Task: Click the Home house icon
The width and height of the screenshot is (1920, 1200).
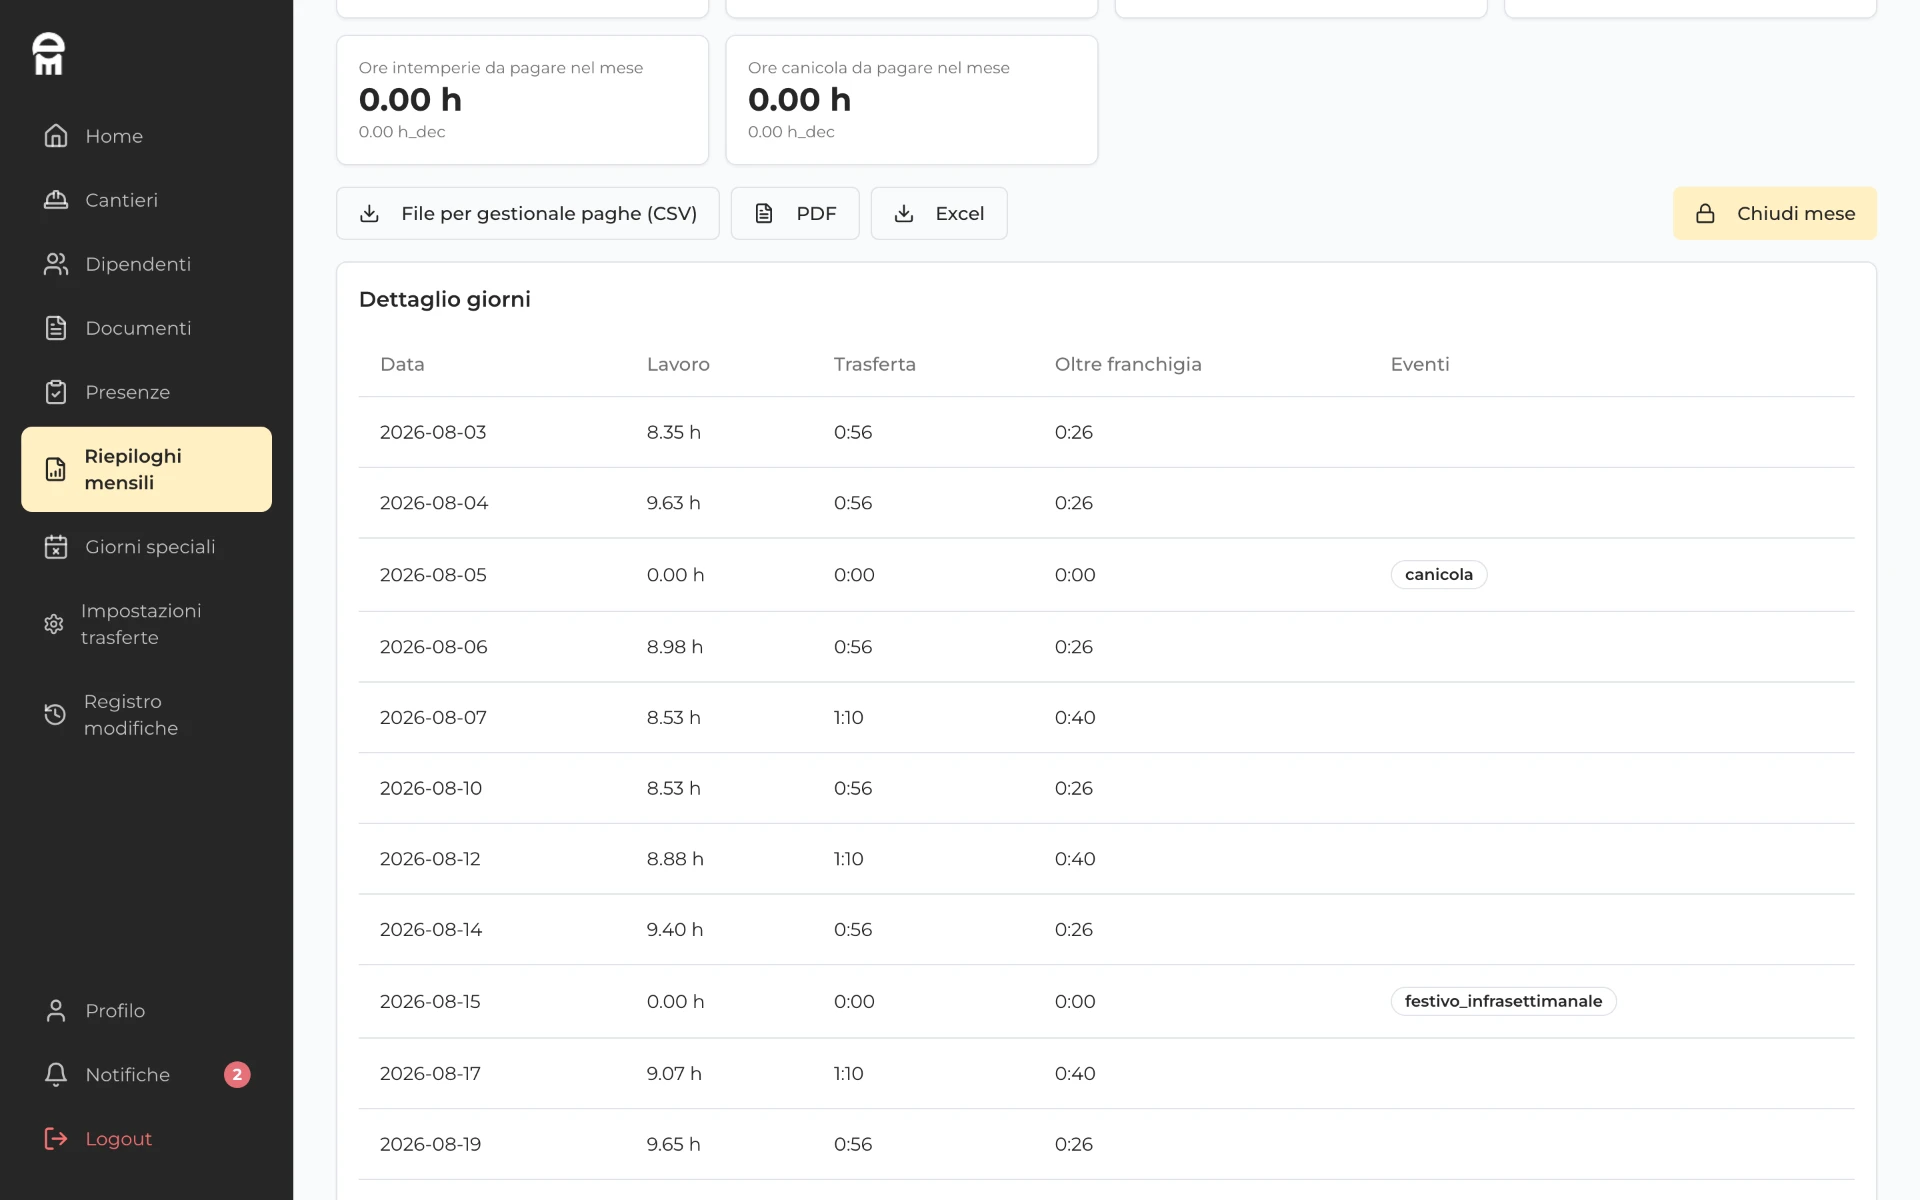Action: click(x=56, y=136)
